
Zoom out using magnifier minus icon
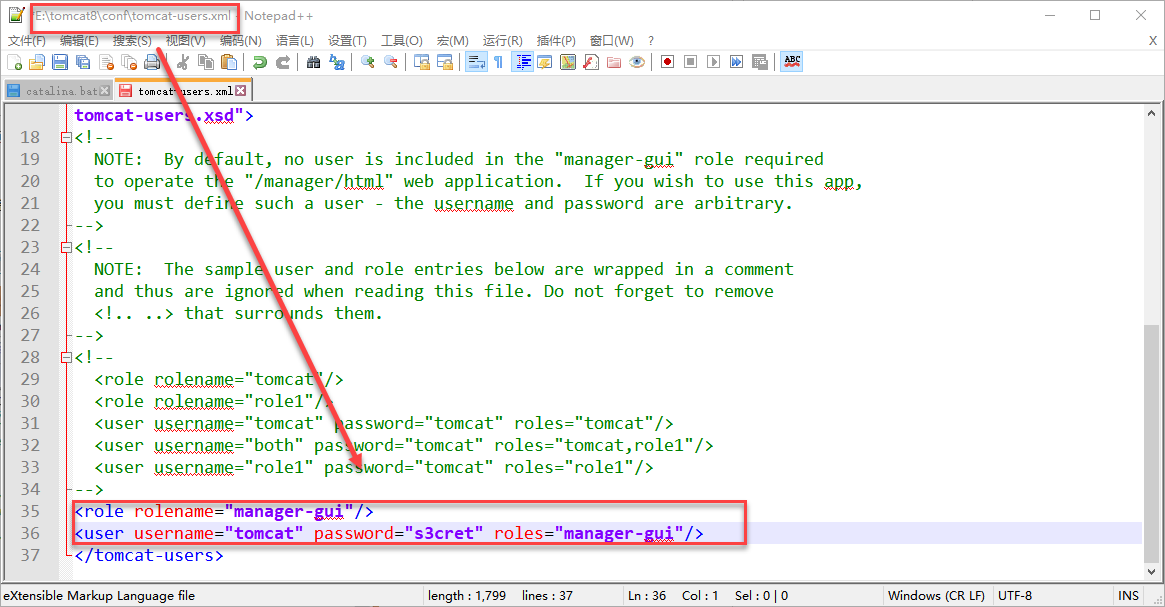pos(391,62)
